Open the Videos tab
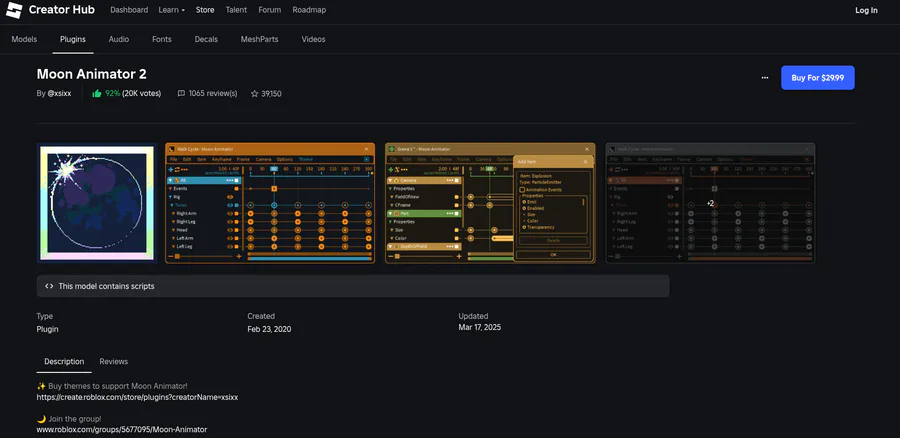 tap(313, 39)
